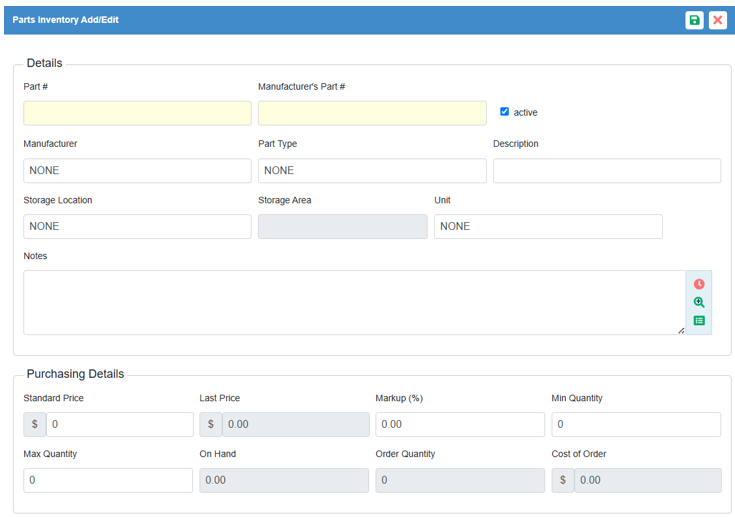Click the Markup (%) field

[460, 424]
